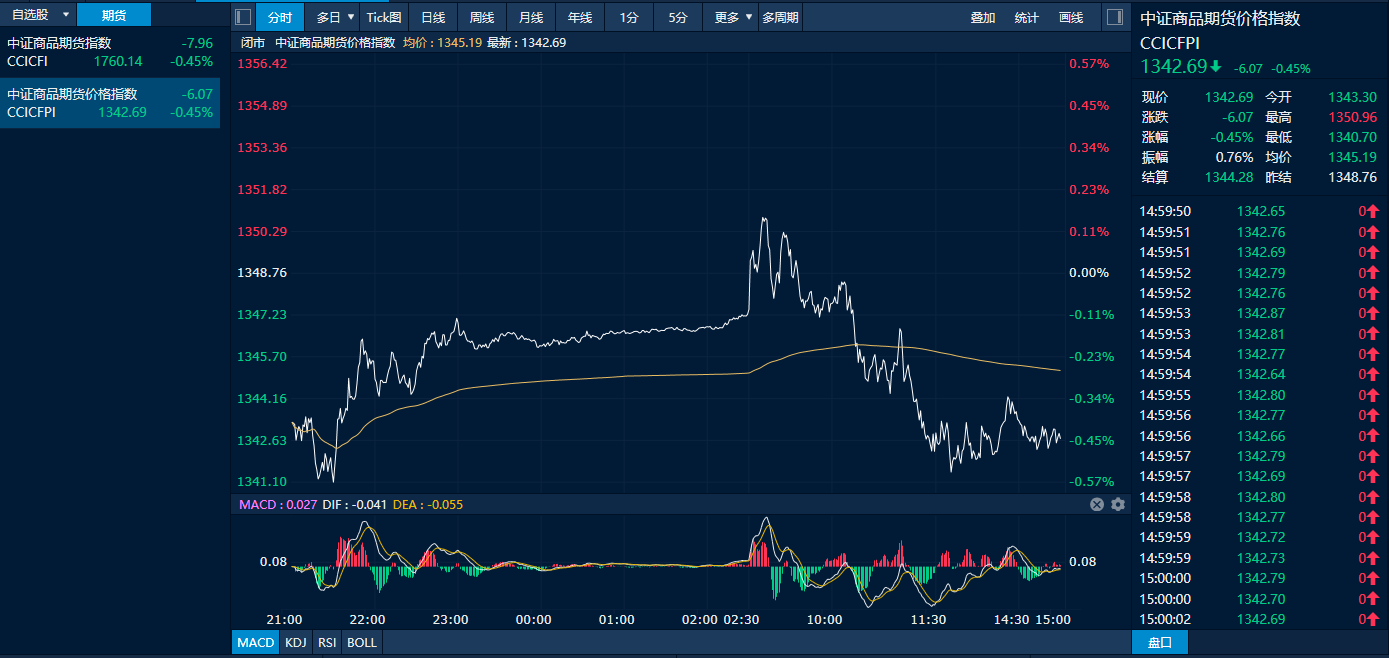Select the RSI indicator tab

327,642
